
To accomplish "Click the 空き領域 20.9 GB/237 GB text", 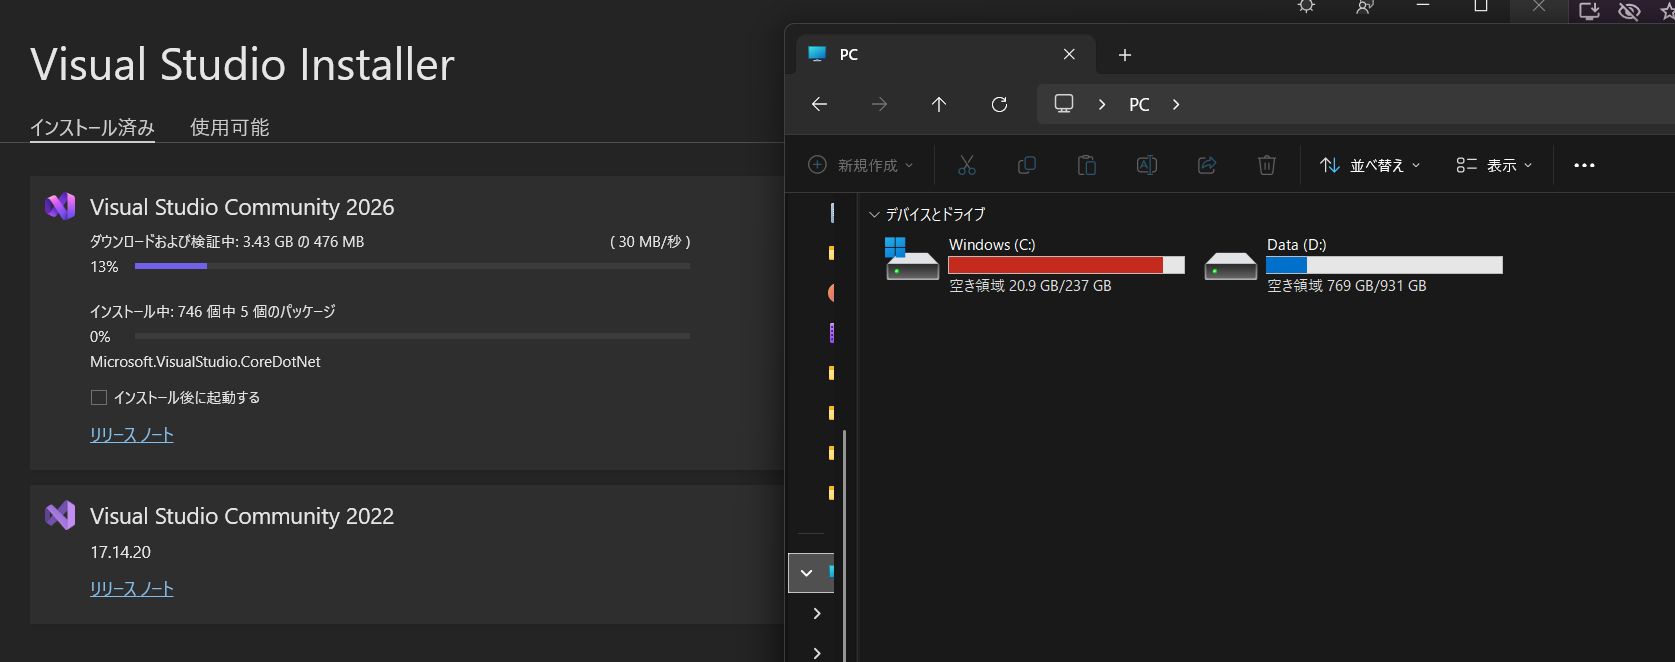I will point(1030,286).
